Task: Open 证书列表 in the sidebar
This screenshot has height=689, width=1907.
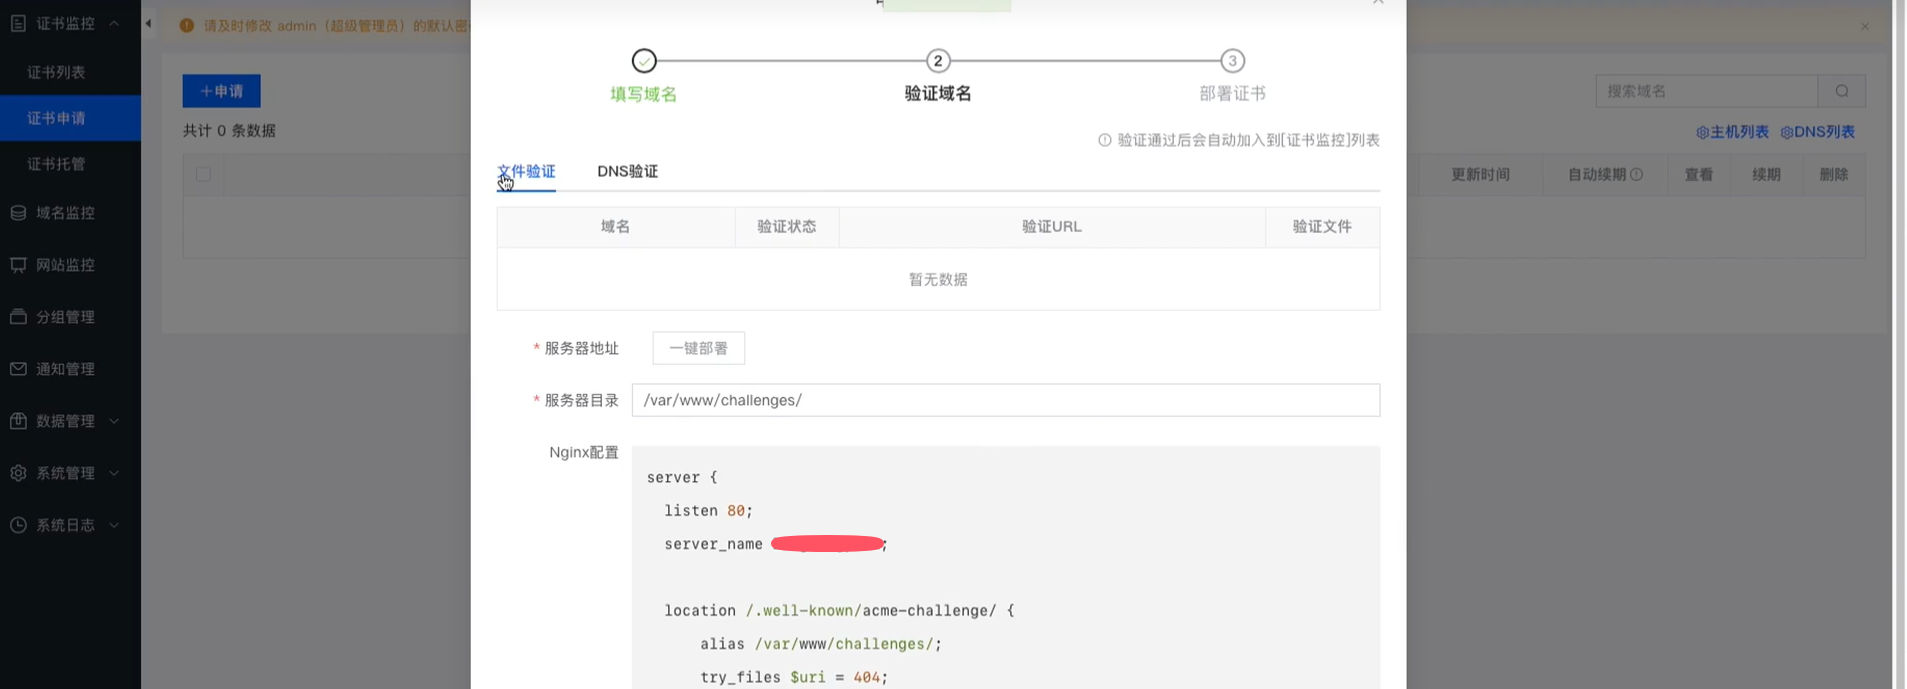Action: tap(56, 72)
